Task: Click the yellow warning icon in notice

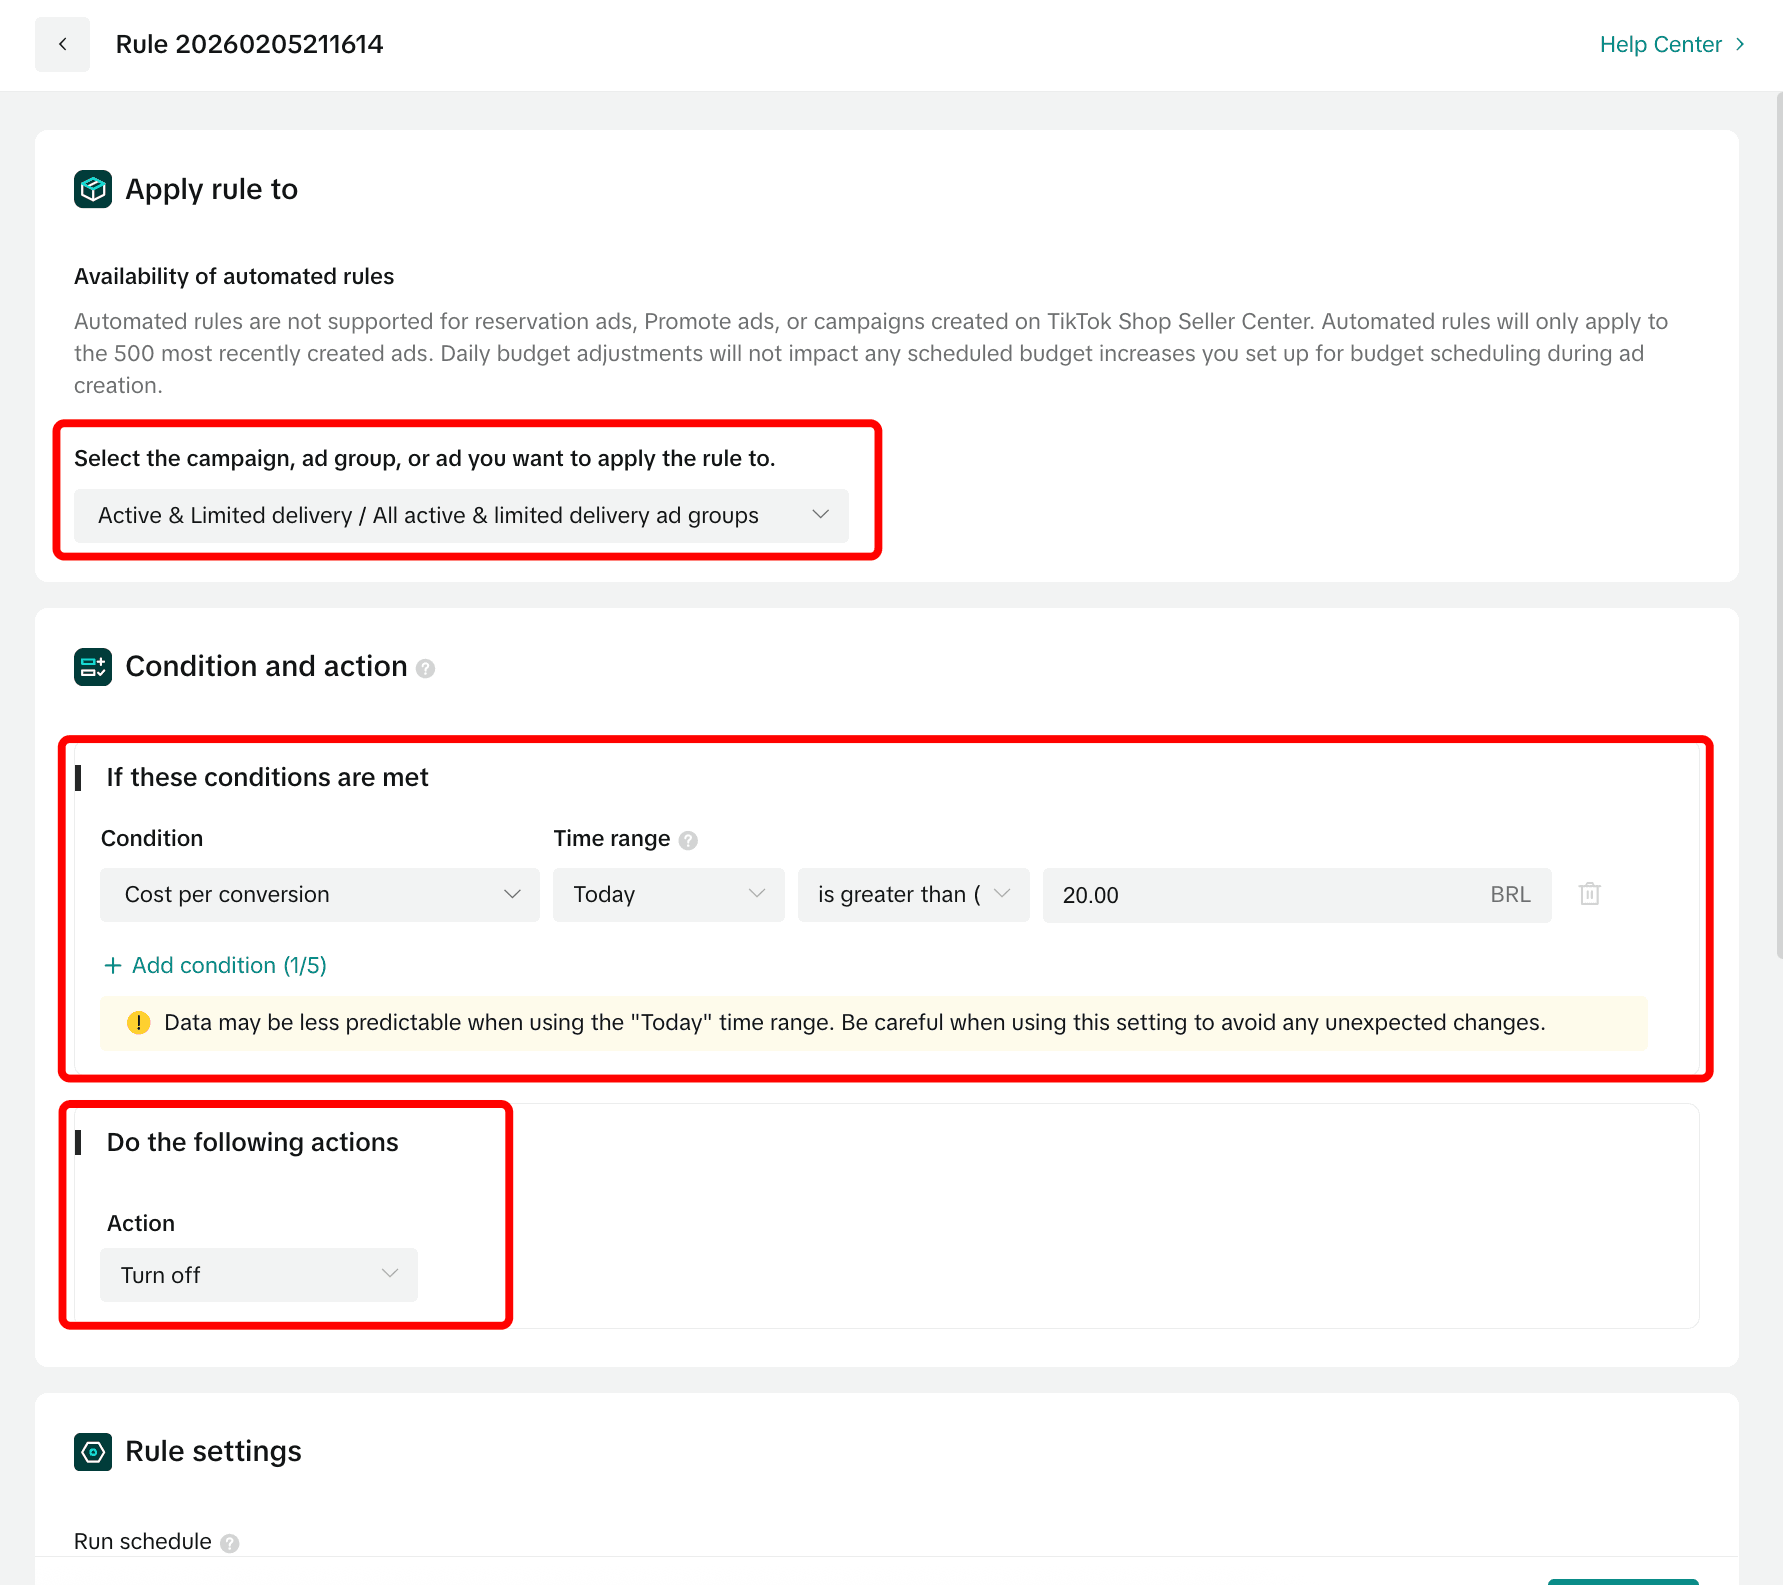Action: [x=138, y=1023]
